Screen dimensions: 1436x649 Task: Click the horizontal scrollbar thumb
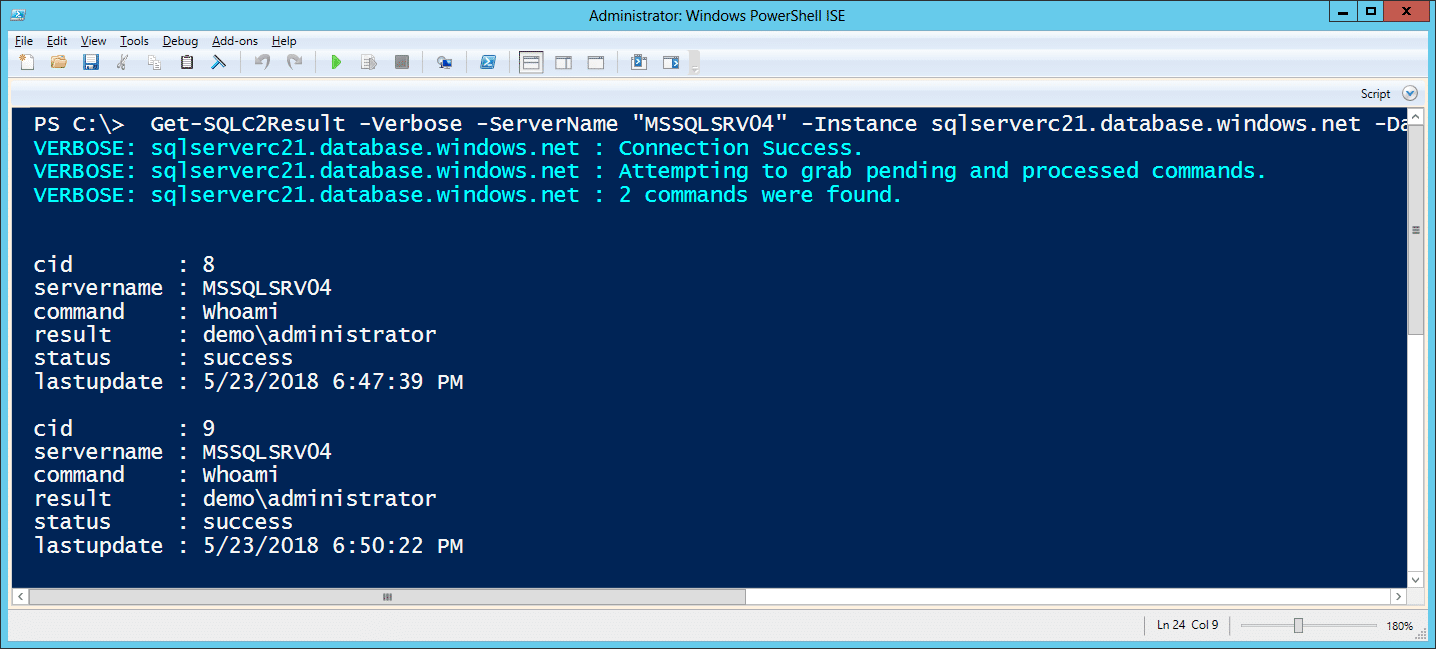coord(387,597)
